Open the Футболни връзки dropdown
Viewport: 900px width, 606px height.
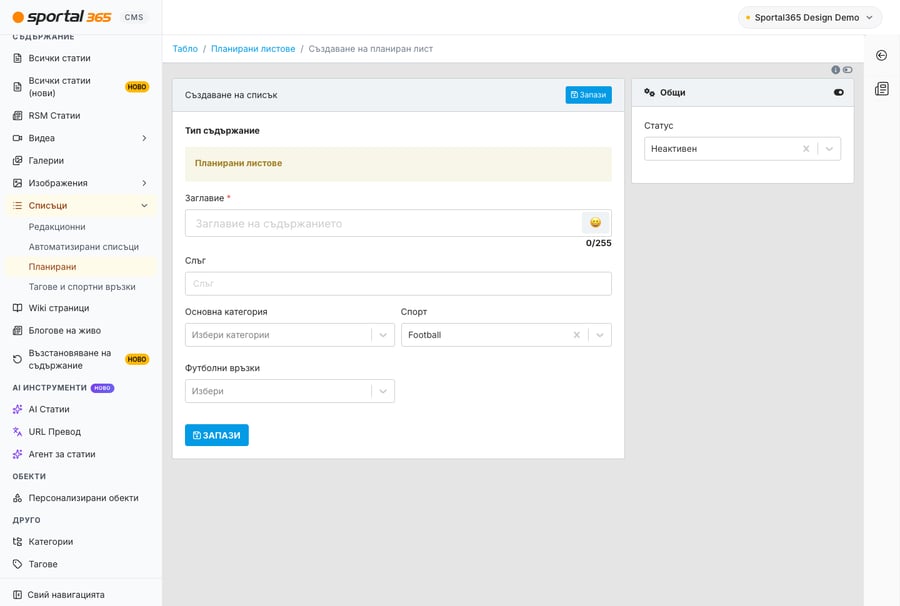289,391
